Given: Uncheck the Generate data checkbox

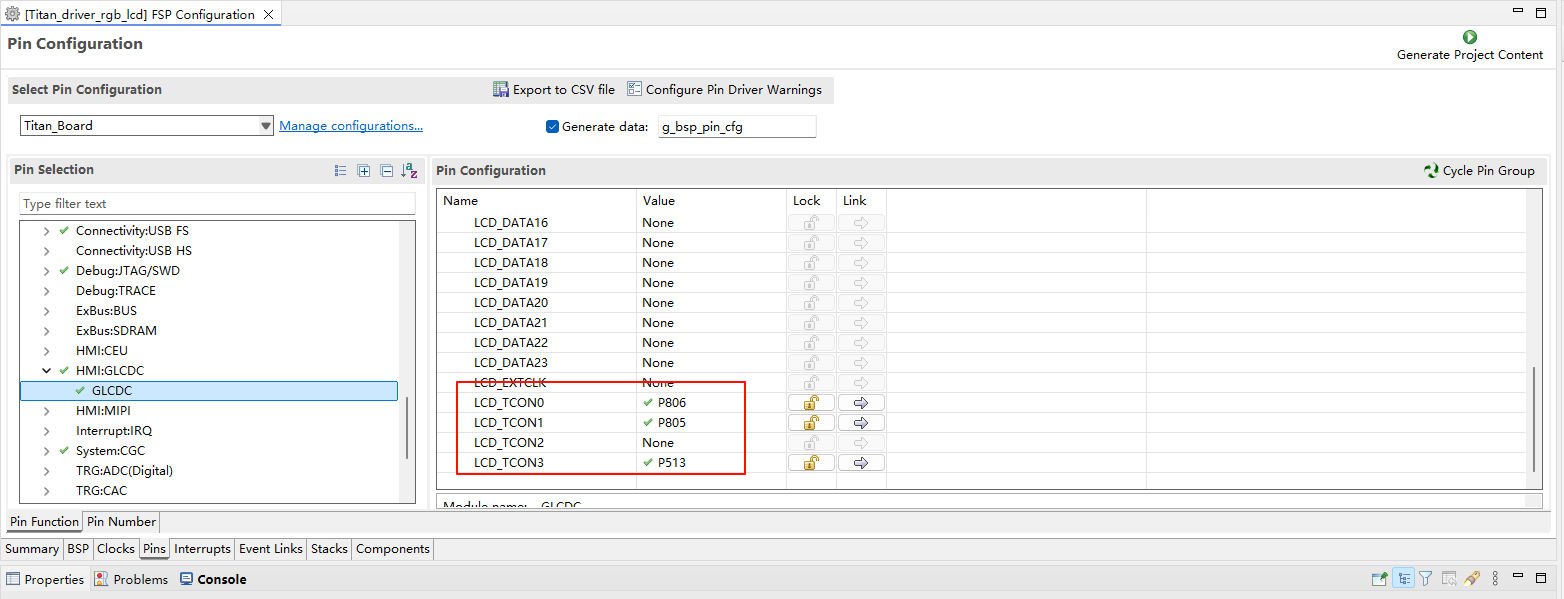Looking at the screenshot, I should 552,127.
